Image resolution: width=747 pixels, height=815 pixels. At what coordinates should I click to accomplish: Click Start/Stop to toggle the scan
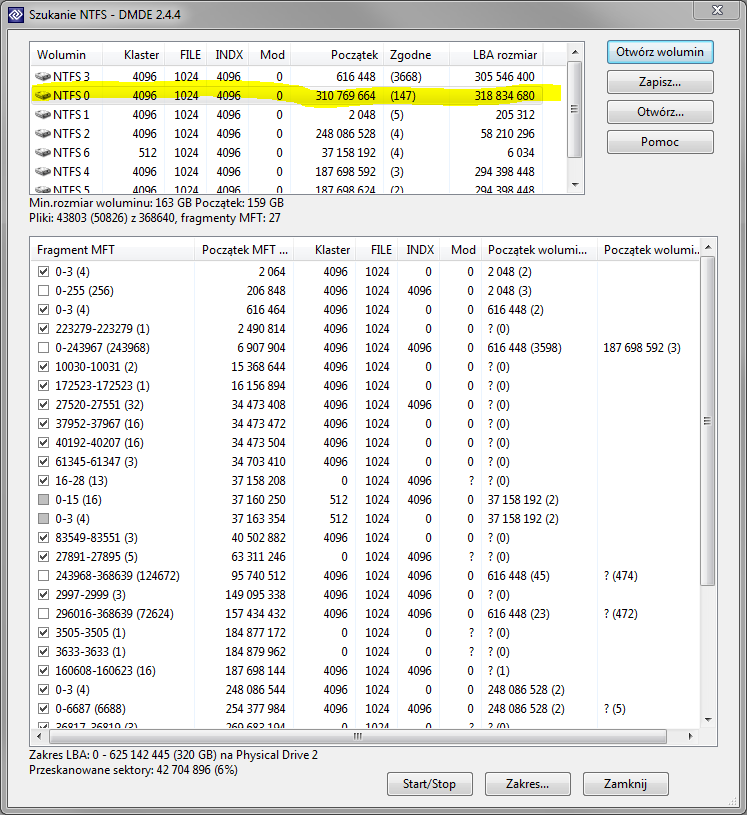click(429, 784)
